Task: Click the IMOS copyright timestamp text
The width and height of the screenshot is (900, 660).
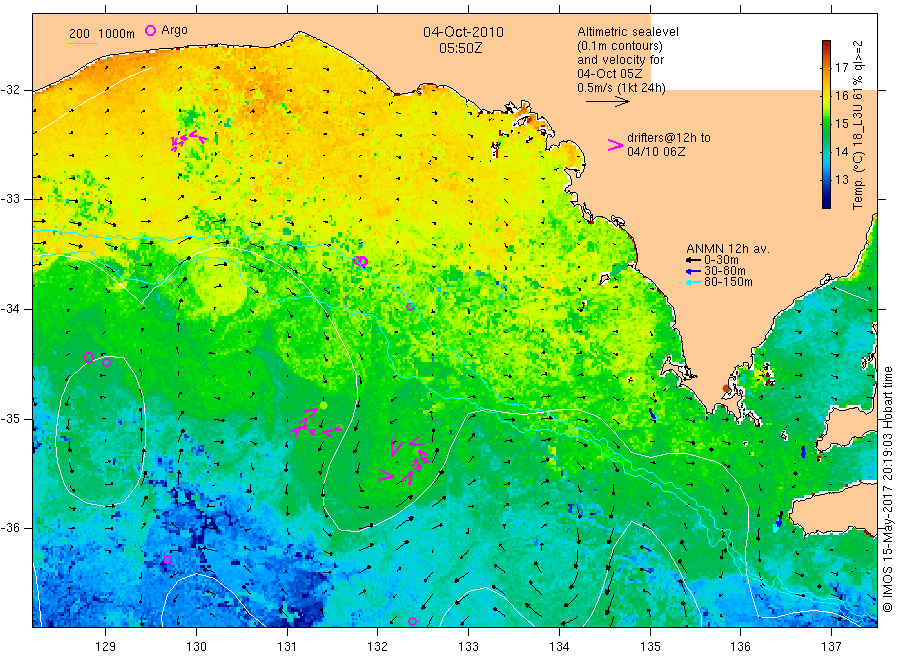Action: [887, 489]
